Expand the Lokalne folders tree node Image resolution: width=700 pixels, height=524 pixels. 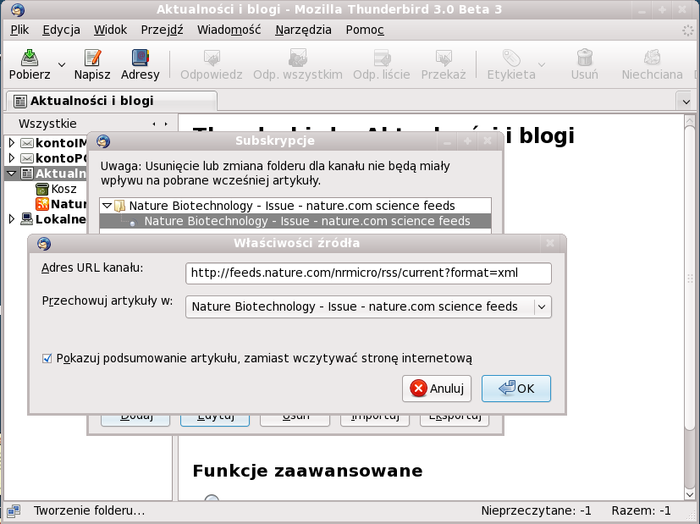click(12, 219)
